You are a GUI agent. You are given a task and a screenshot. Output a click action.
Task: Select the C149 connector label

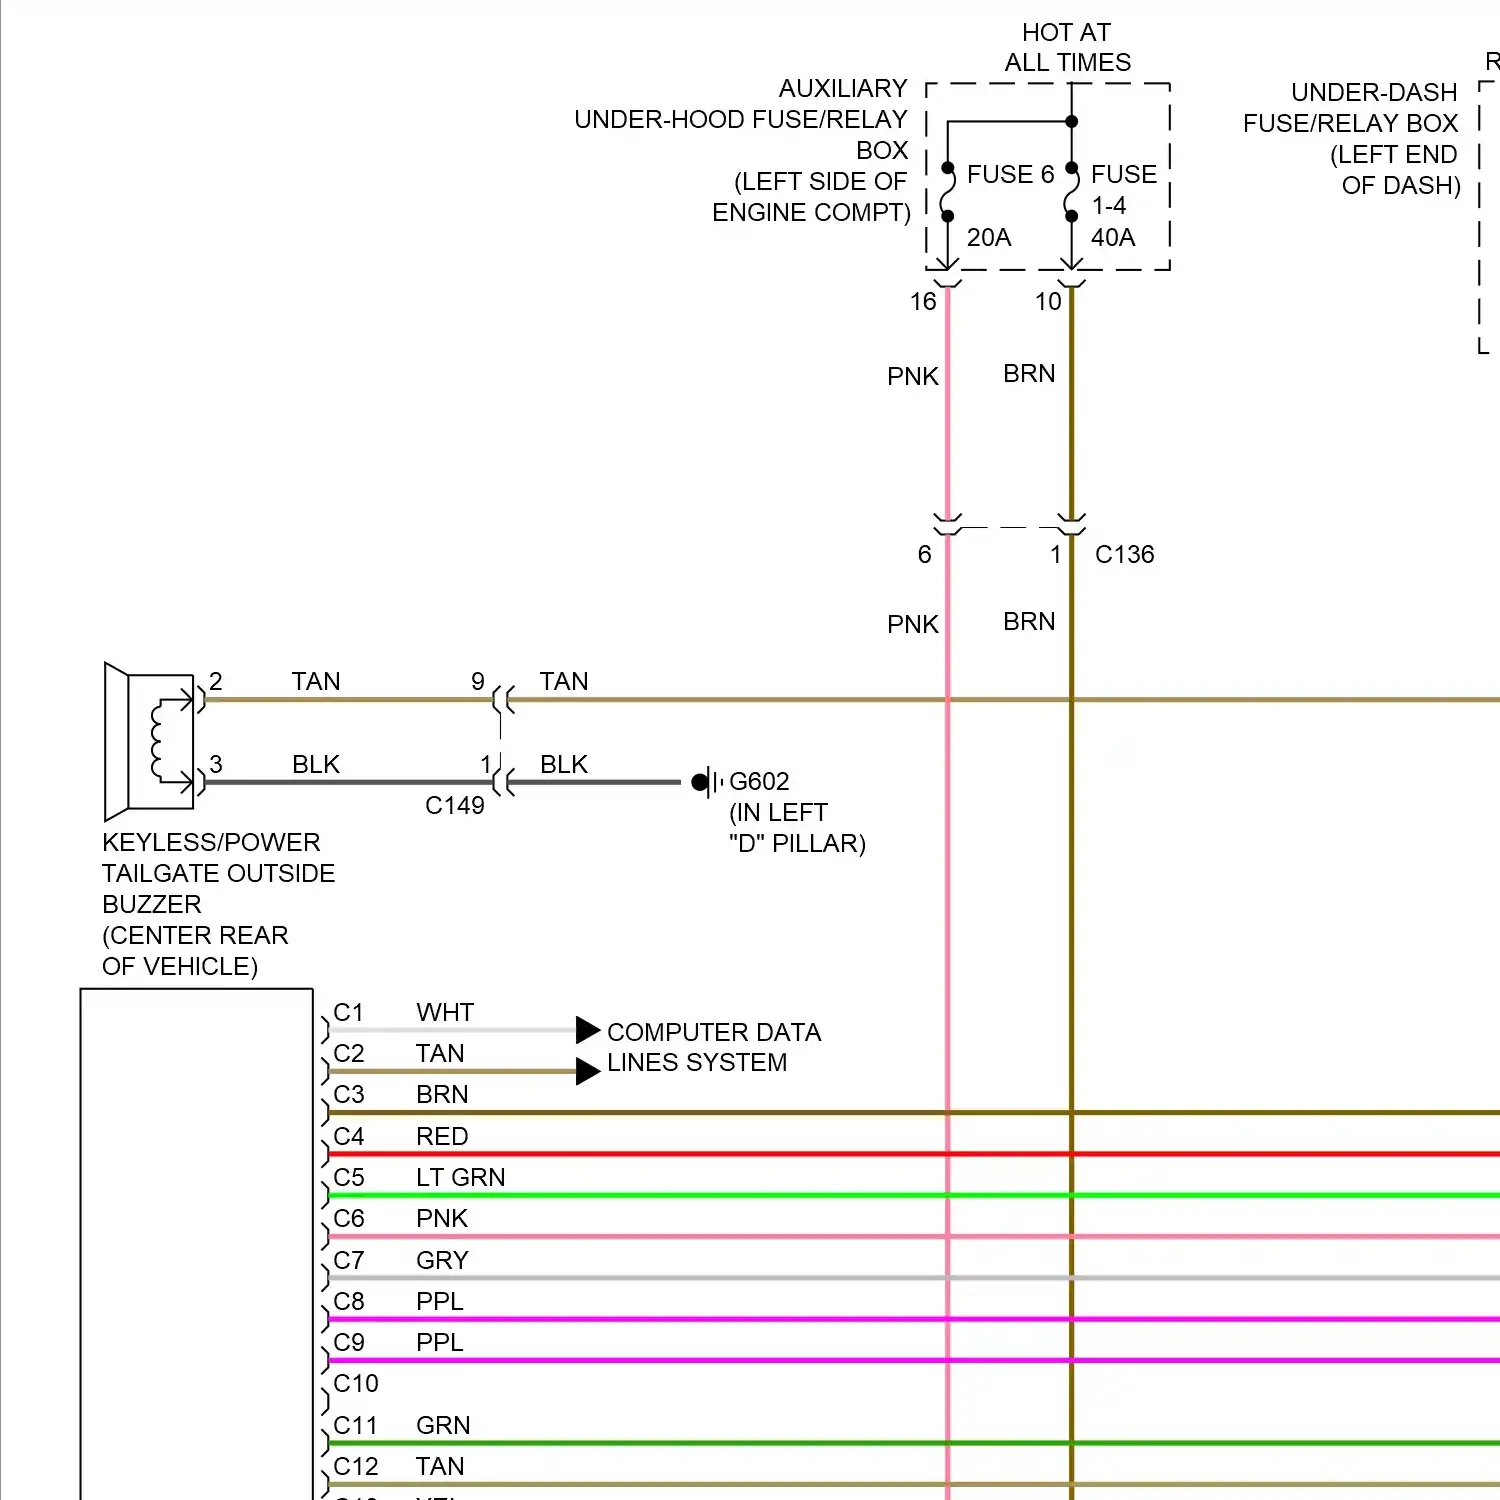pyautogui.click(x=454, y=806)
